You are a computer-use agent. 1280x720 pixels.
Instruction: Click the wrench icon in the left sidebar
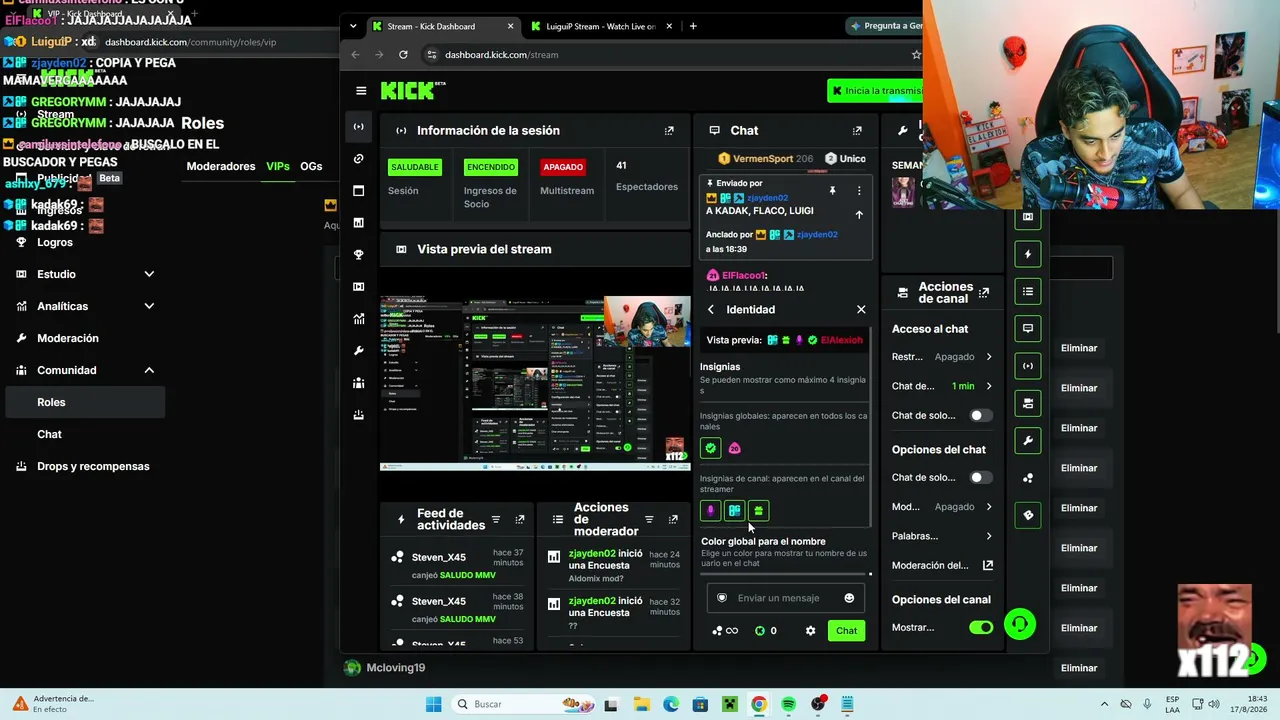[x=359, y=351]
